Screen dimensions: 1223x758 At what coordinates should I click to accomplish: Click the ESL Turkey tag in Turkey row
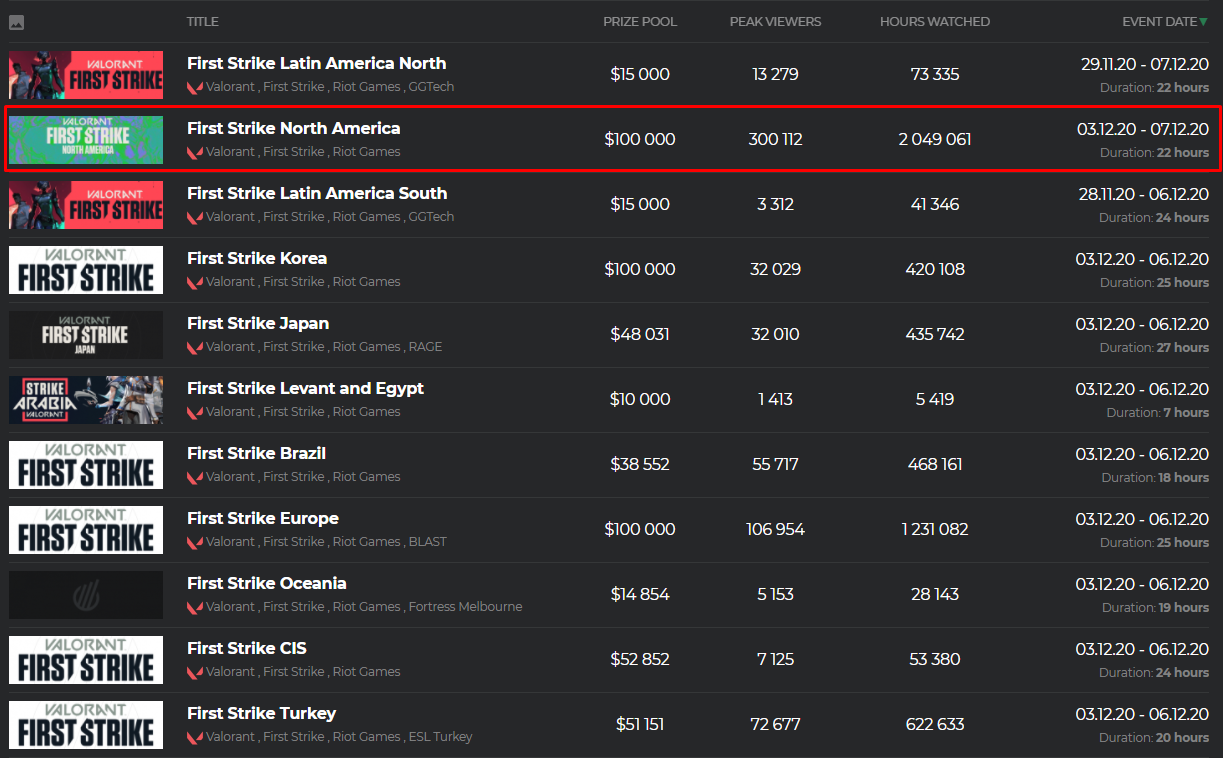click(x=440, y=737)
